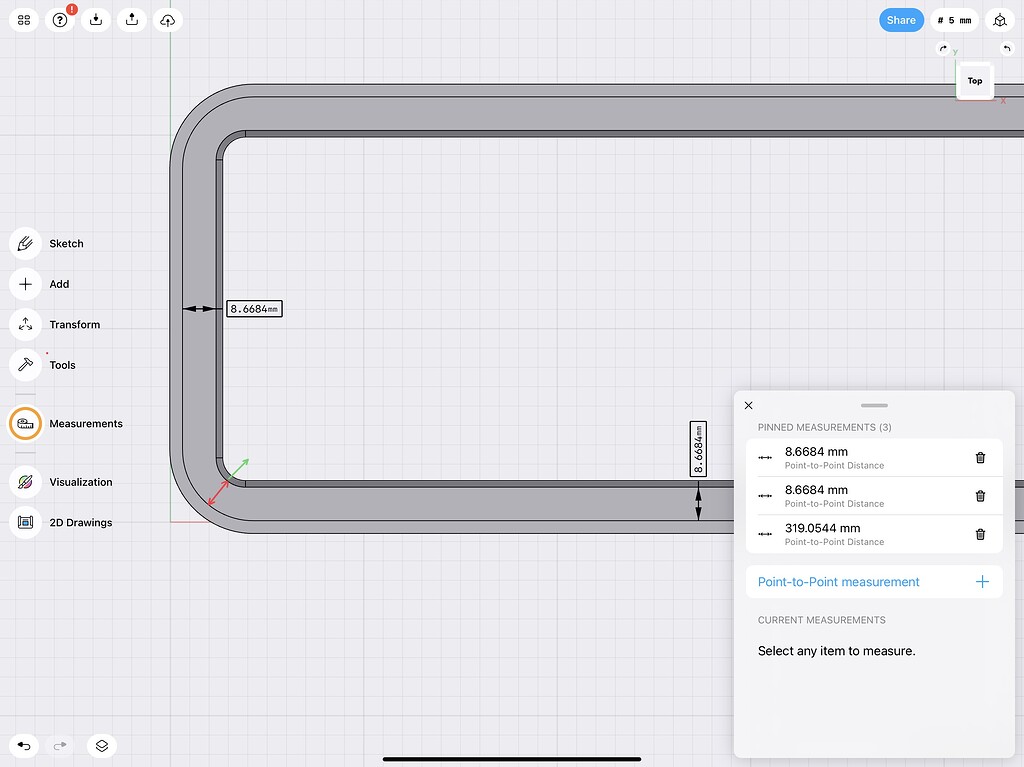The width and height of the screenshot is (1024, 767).
Task: Click the Share button
Action: click(x=900, y=19)
